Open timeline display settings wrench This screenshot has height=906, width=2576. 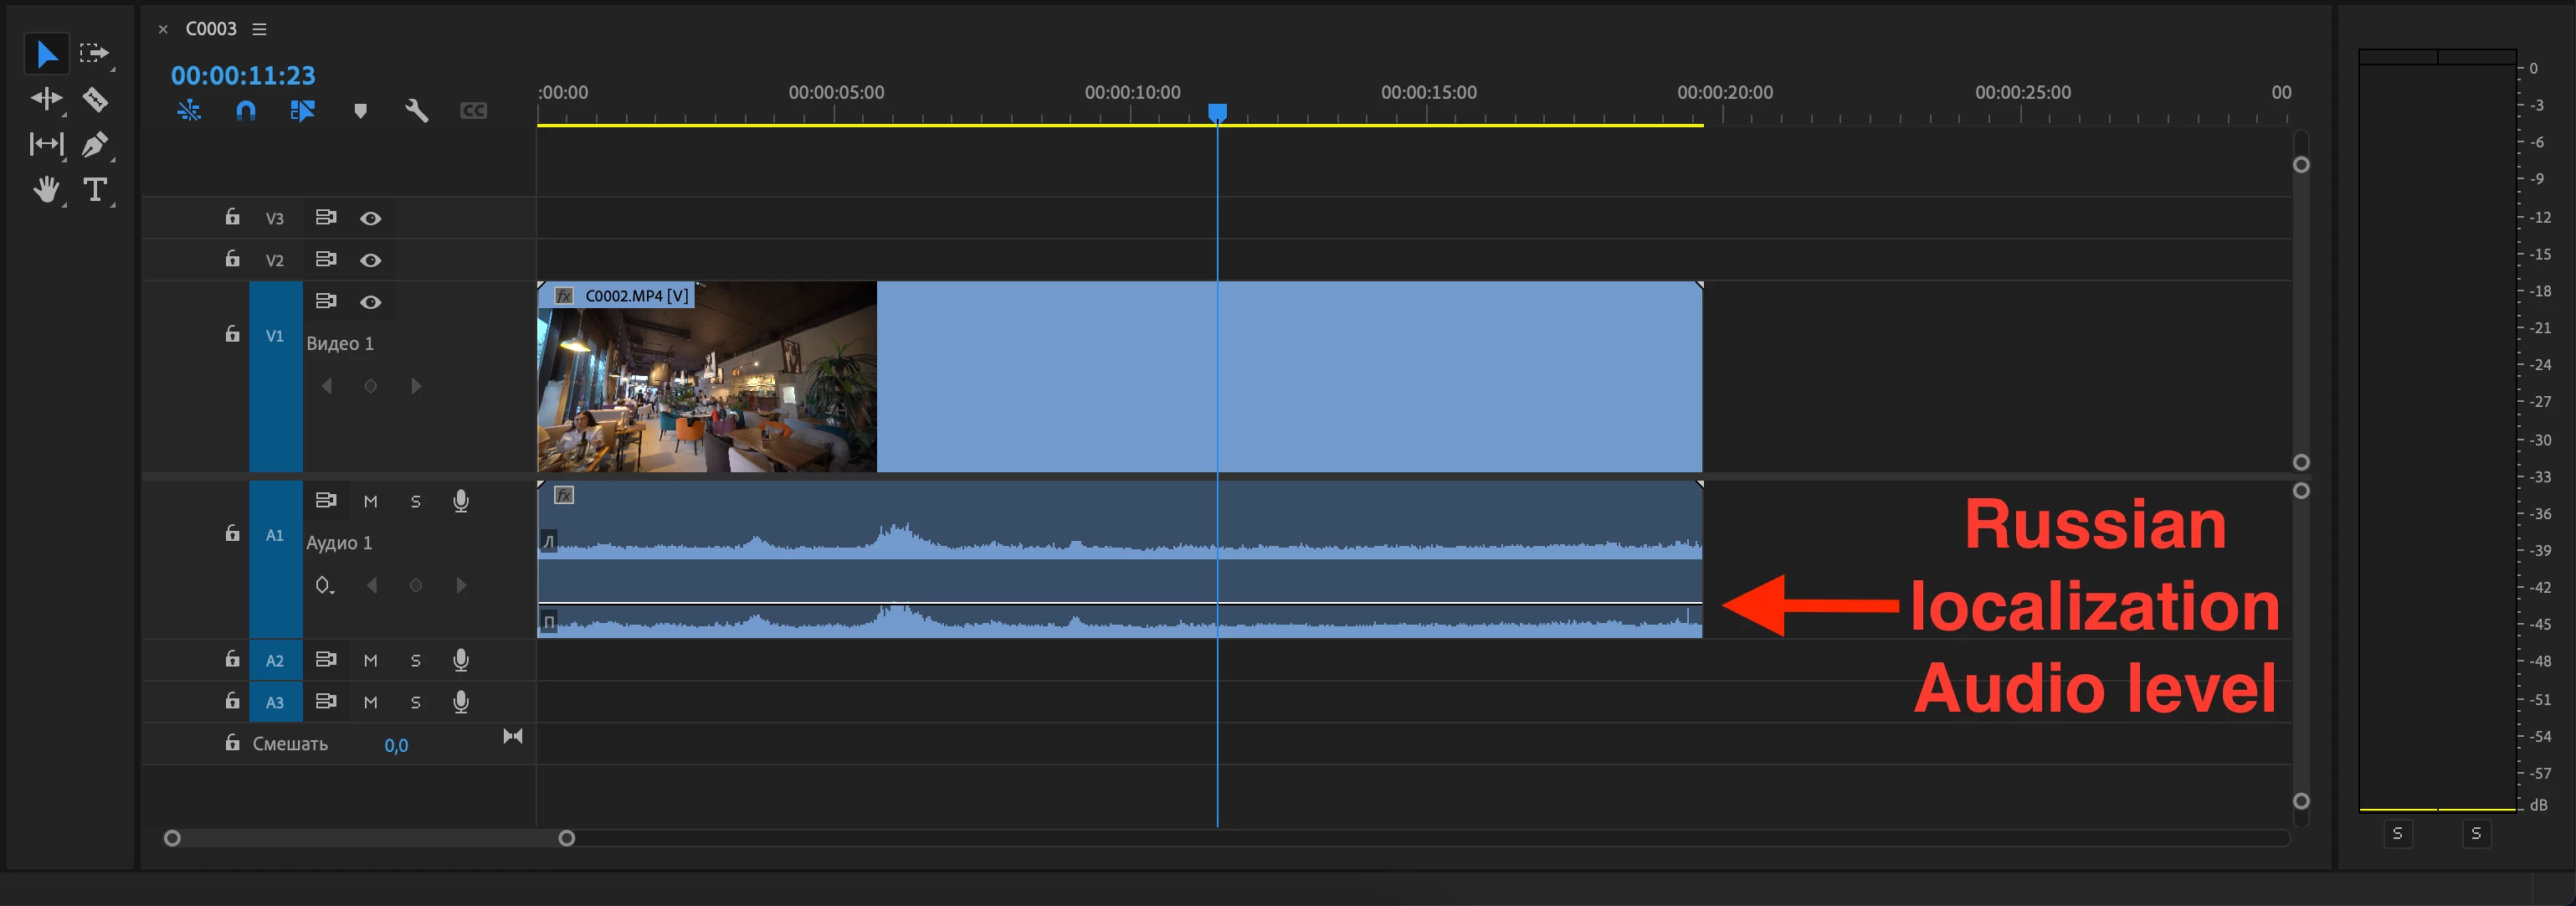click(416, 111)
